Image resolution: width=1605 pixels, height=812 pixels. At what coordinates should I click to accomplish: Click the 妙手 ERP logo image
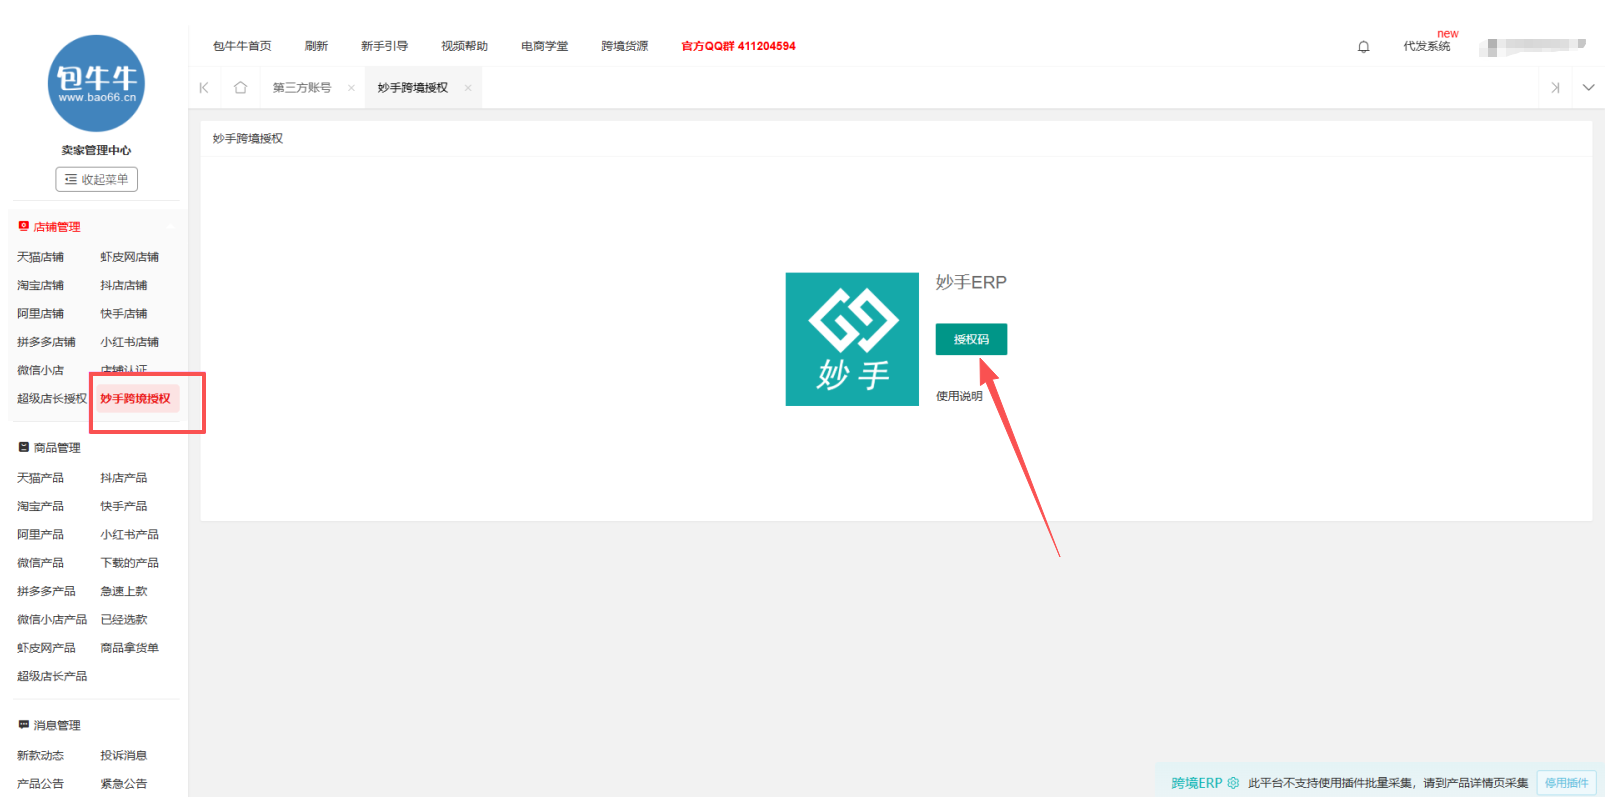coord(852,339)
